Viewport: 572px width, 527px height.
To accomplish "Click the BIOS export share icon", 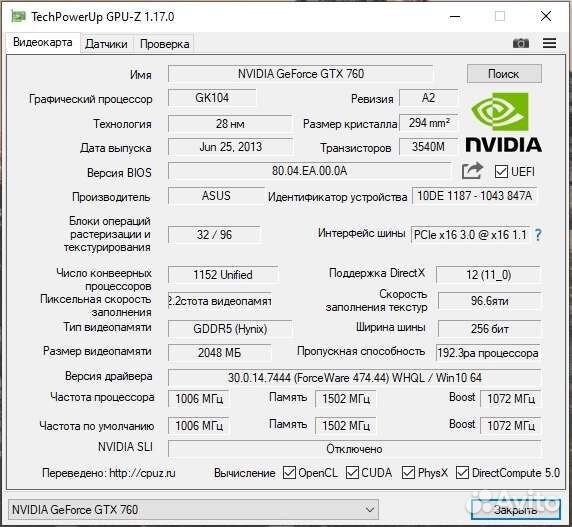I will (x=472, y=171).
